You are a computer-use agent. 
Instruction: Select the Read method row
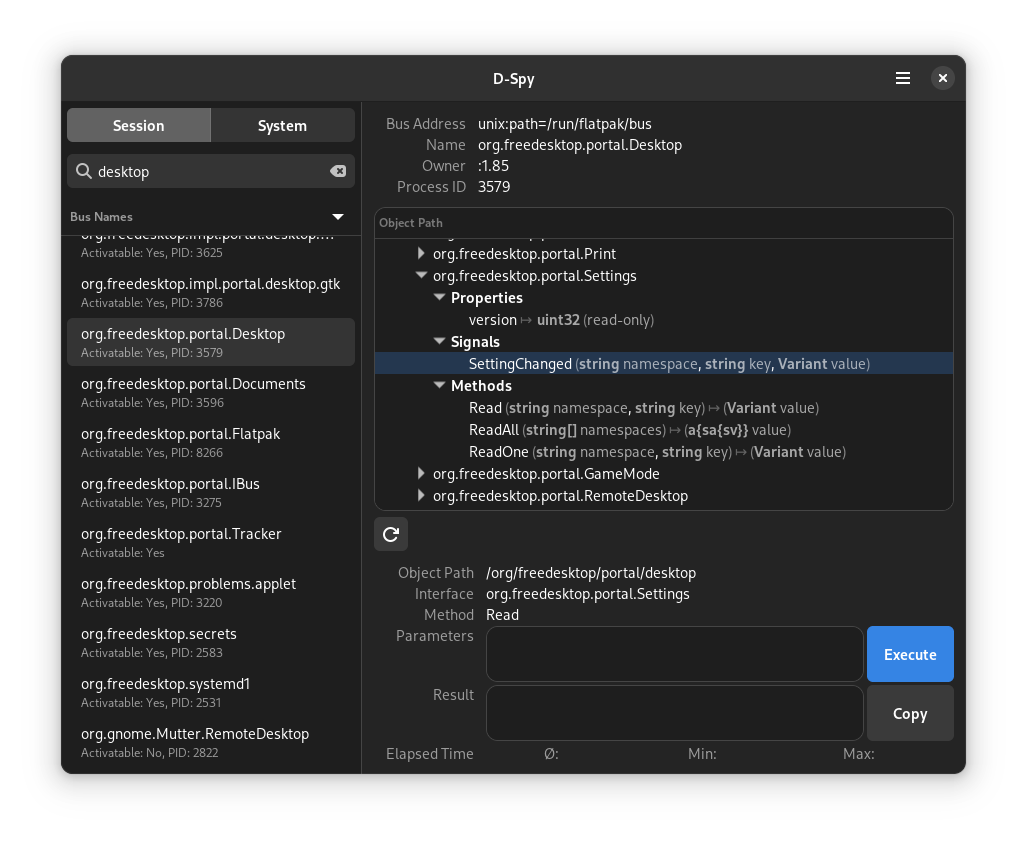click(663, 407)
